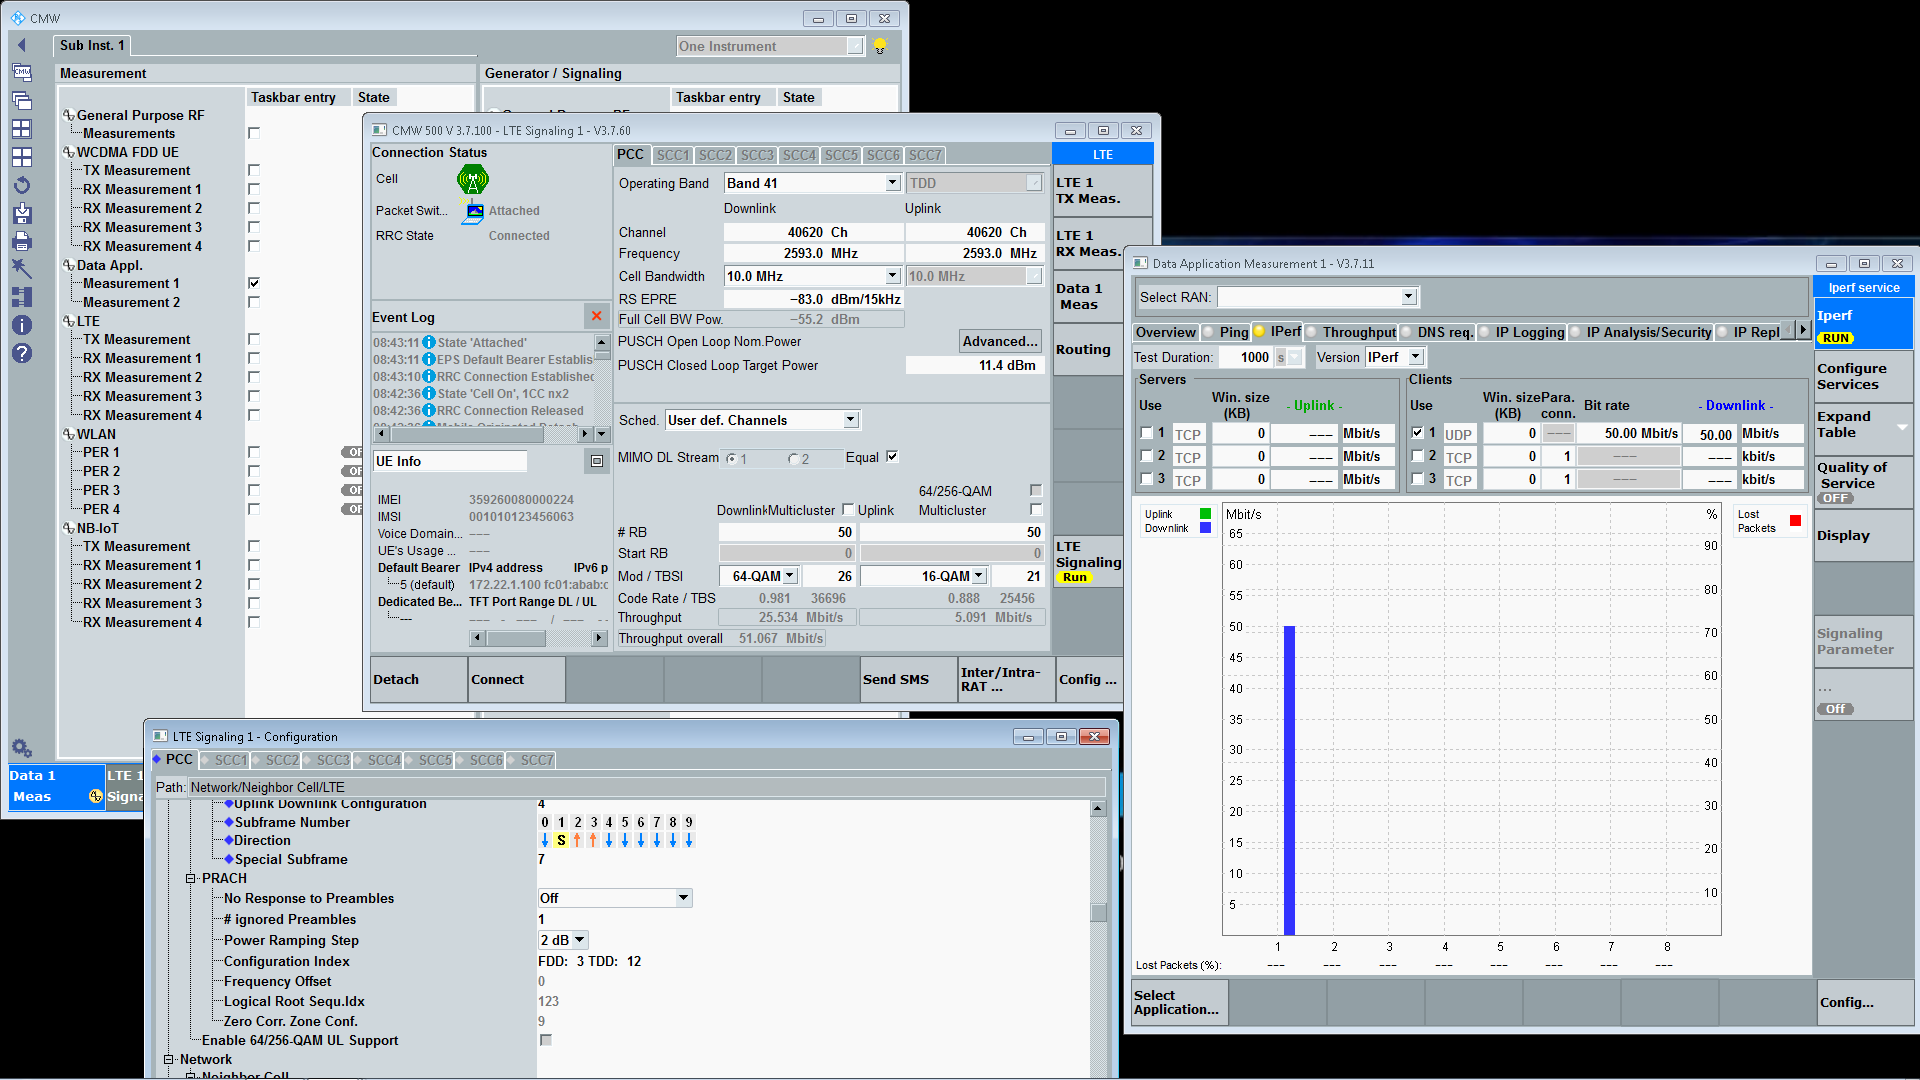Click the Advanced... button
The height and width of the screenshot is (1080, 1920).
coord(999,341)
